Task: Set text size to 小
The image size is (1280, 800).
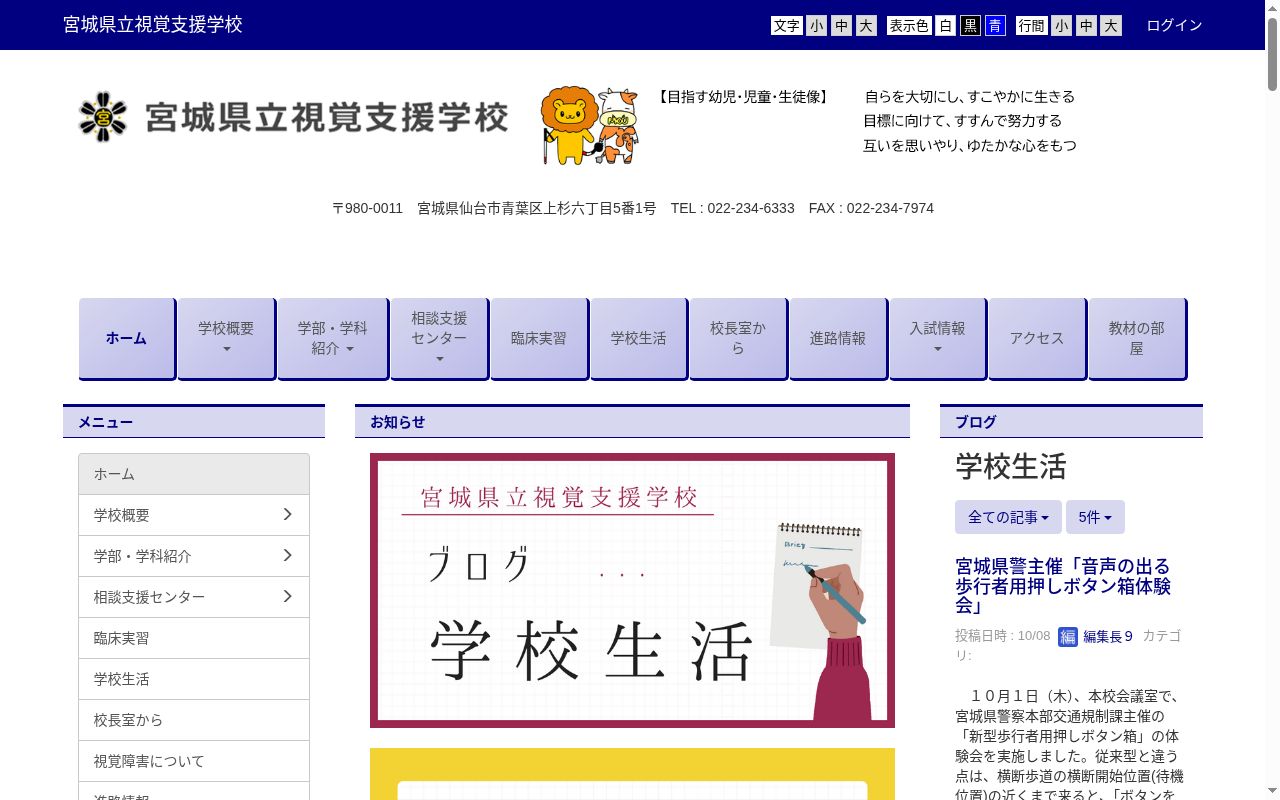Action: (x=817, y=26)
